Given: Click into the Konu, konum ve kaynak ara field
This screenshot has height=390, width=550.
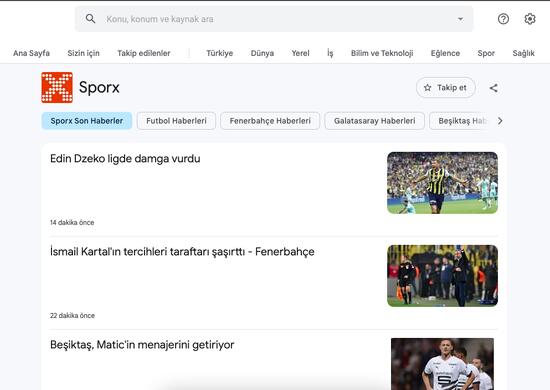Looking at the screenshot, I should point(274,19).
